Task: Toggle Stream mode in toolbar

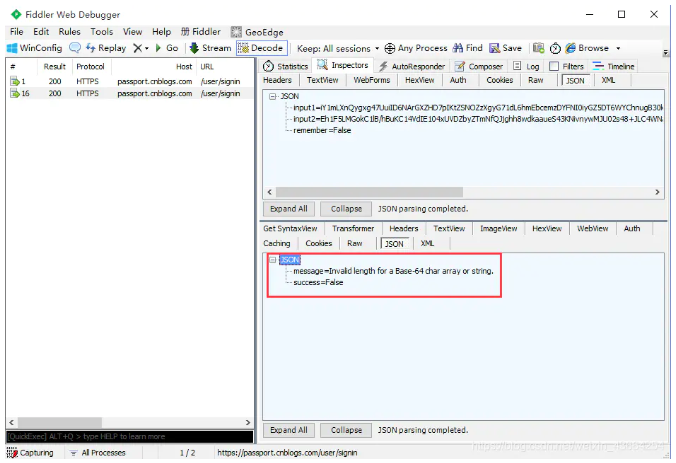Action: [210, 48]
